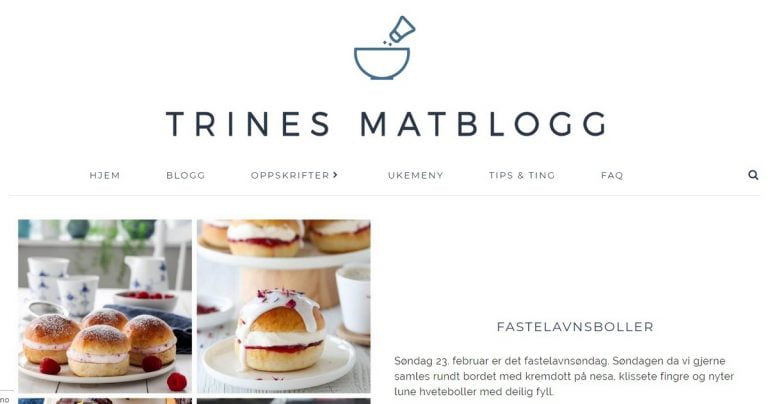This screenshot has width=768, height=404.
Task: Open the Fastelavnsboller heading link
Action: 575,327
